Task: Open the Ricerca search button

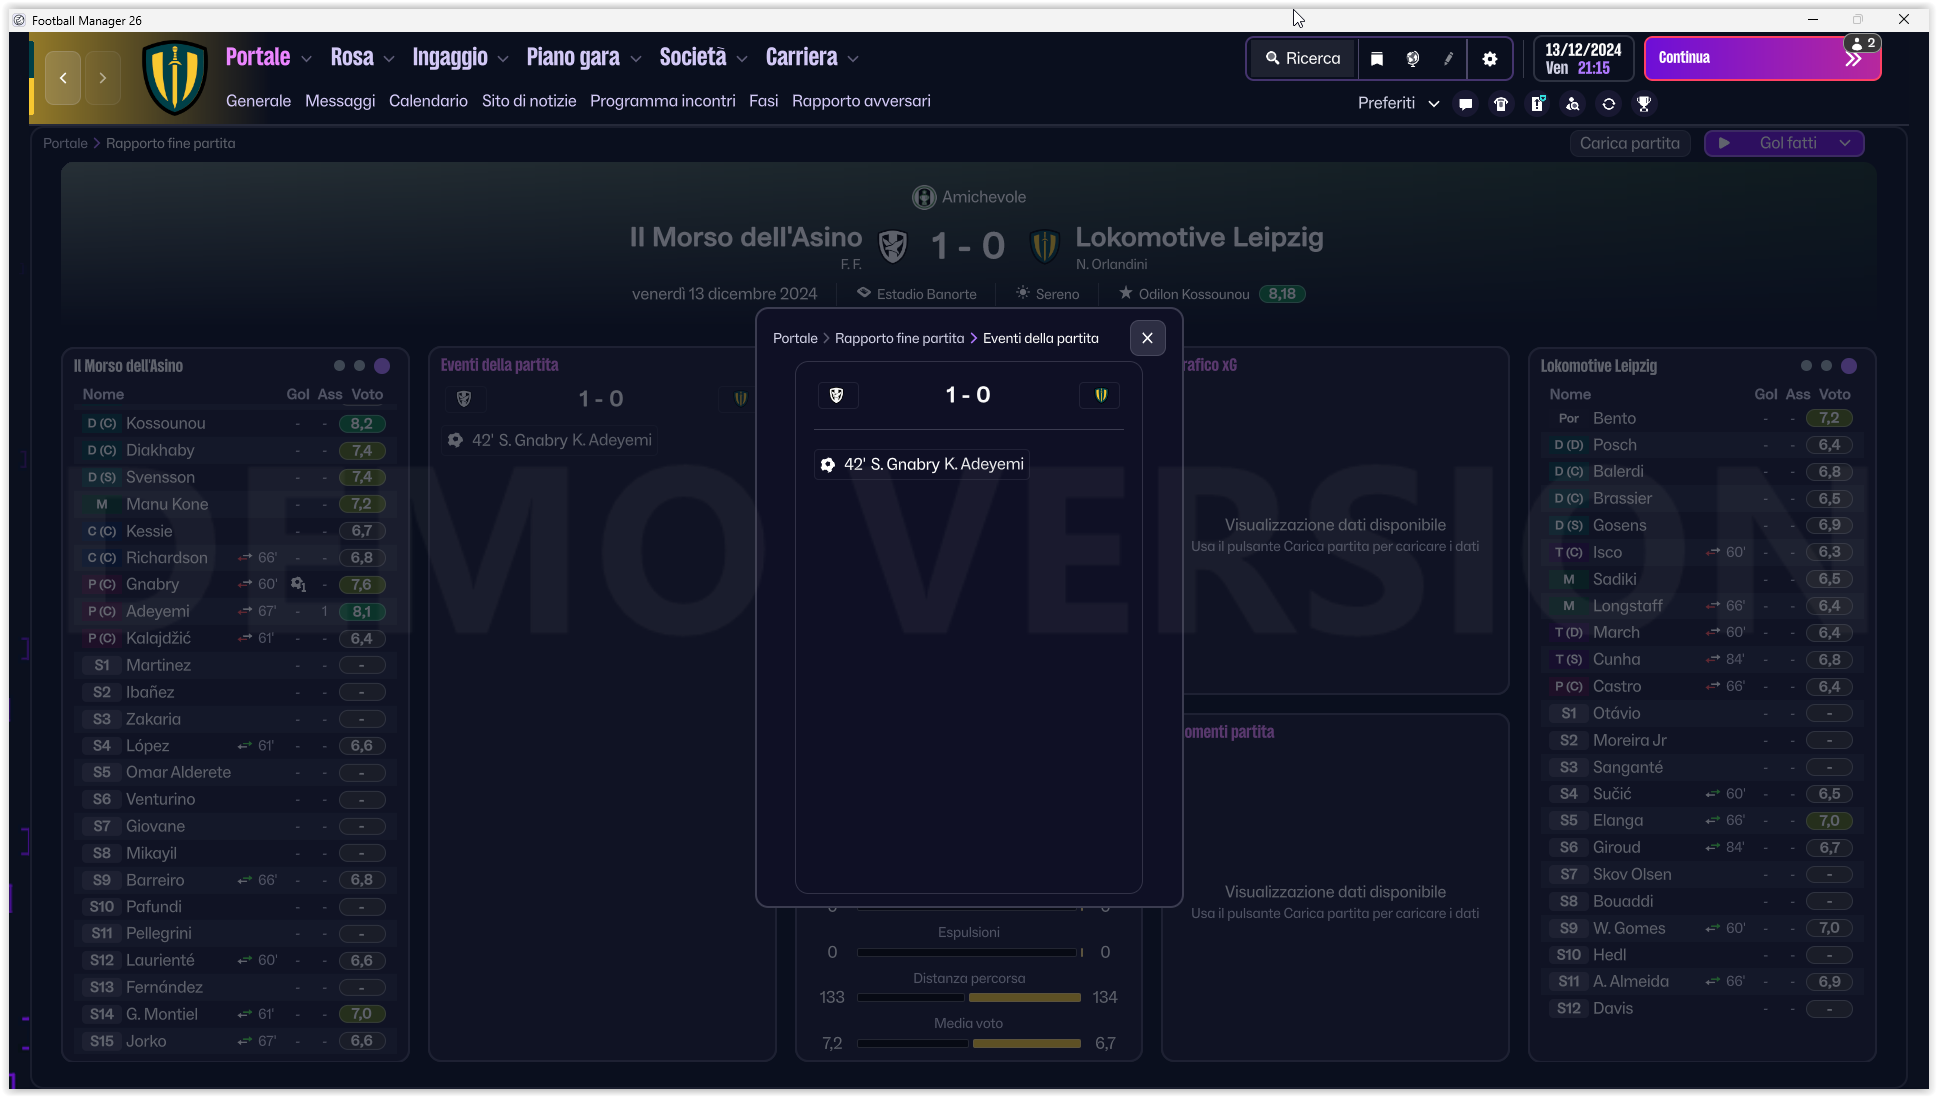Action: tap(1302, 59)
